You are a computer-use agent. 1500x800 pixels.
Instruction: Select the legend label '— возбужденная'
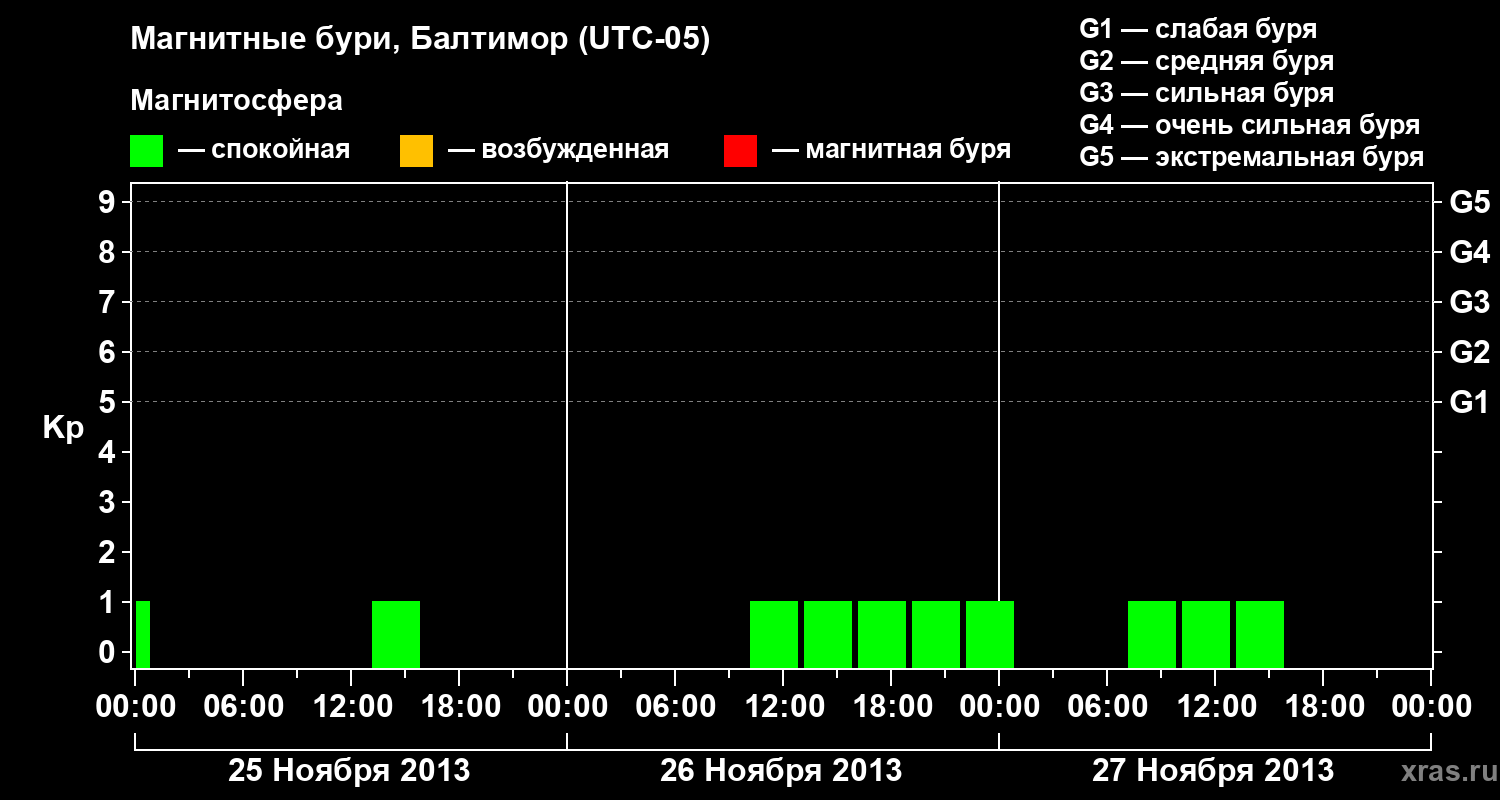pos(558,150)
